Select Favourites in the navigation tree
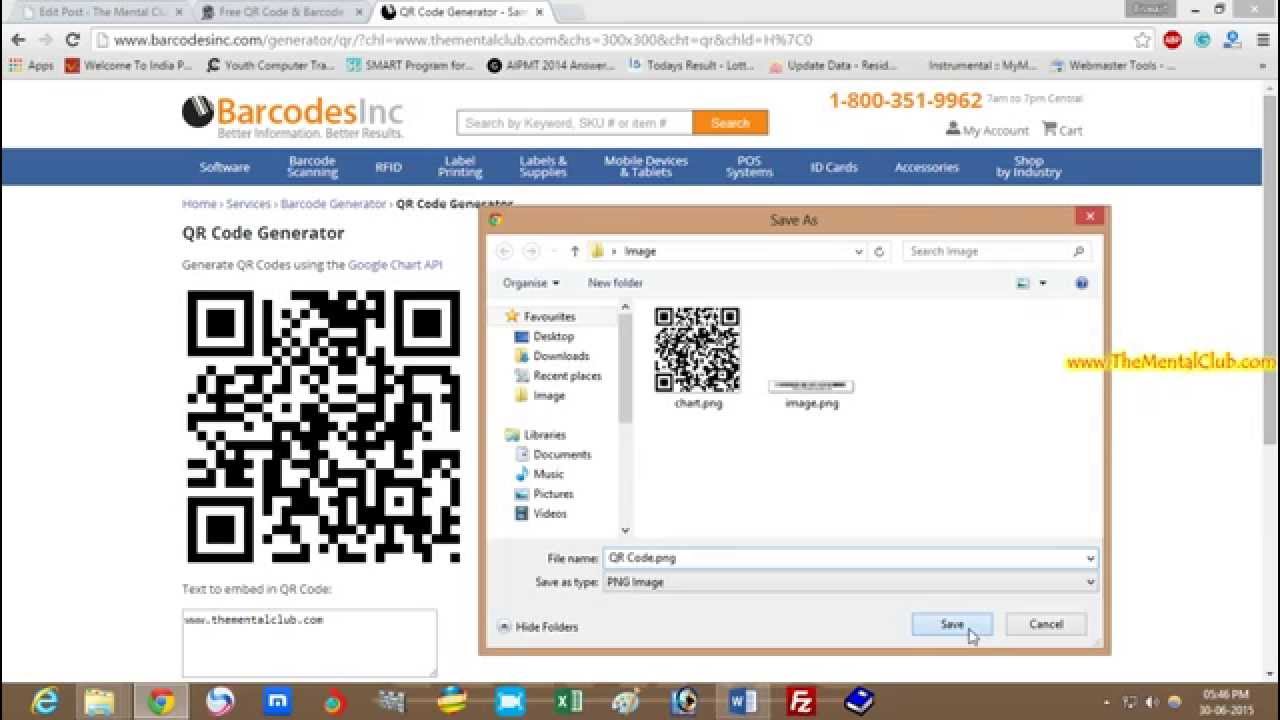Image resolution: width=1280 pixels, height=720 pixels. tap(549, 316)
